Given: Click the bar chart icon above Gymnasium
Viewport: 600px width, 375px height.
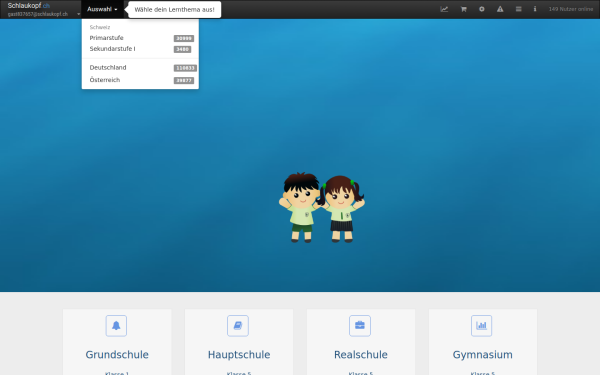Looking at the screenshot, I should point(481,326).
